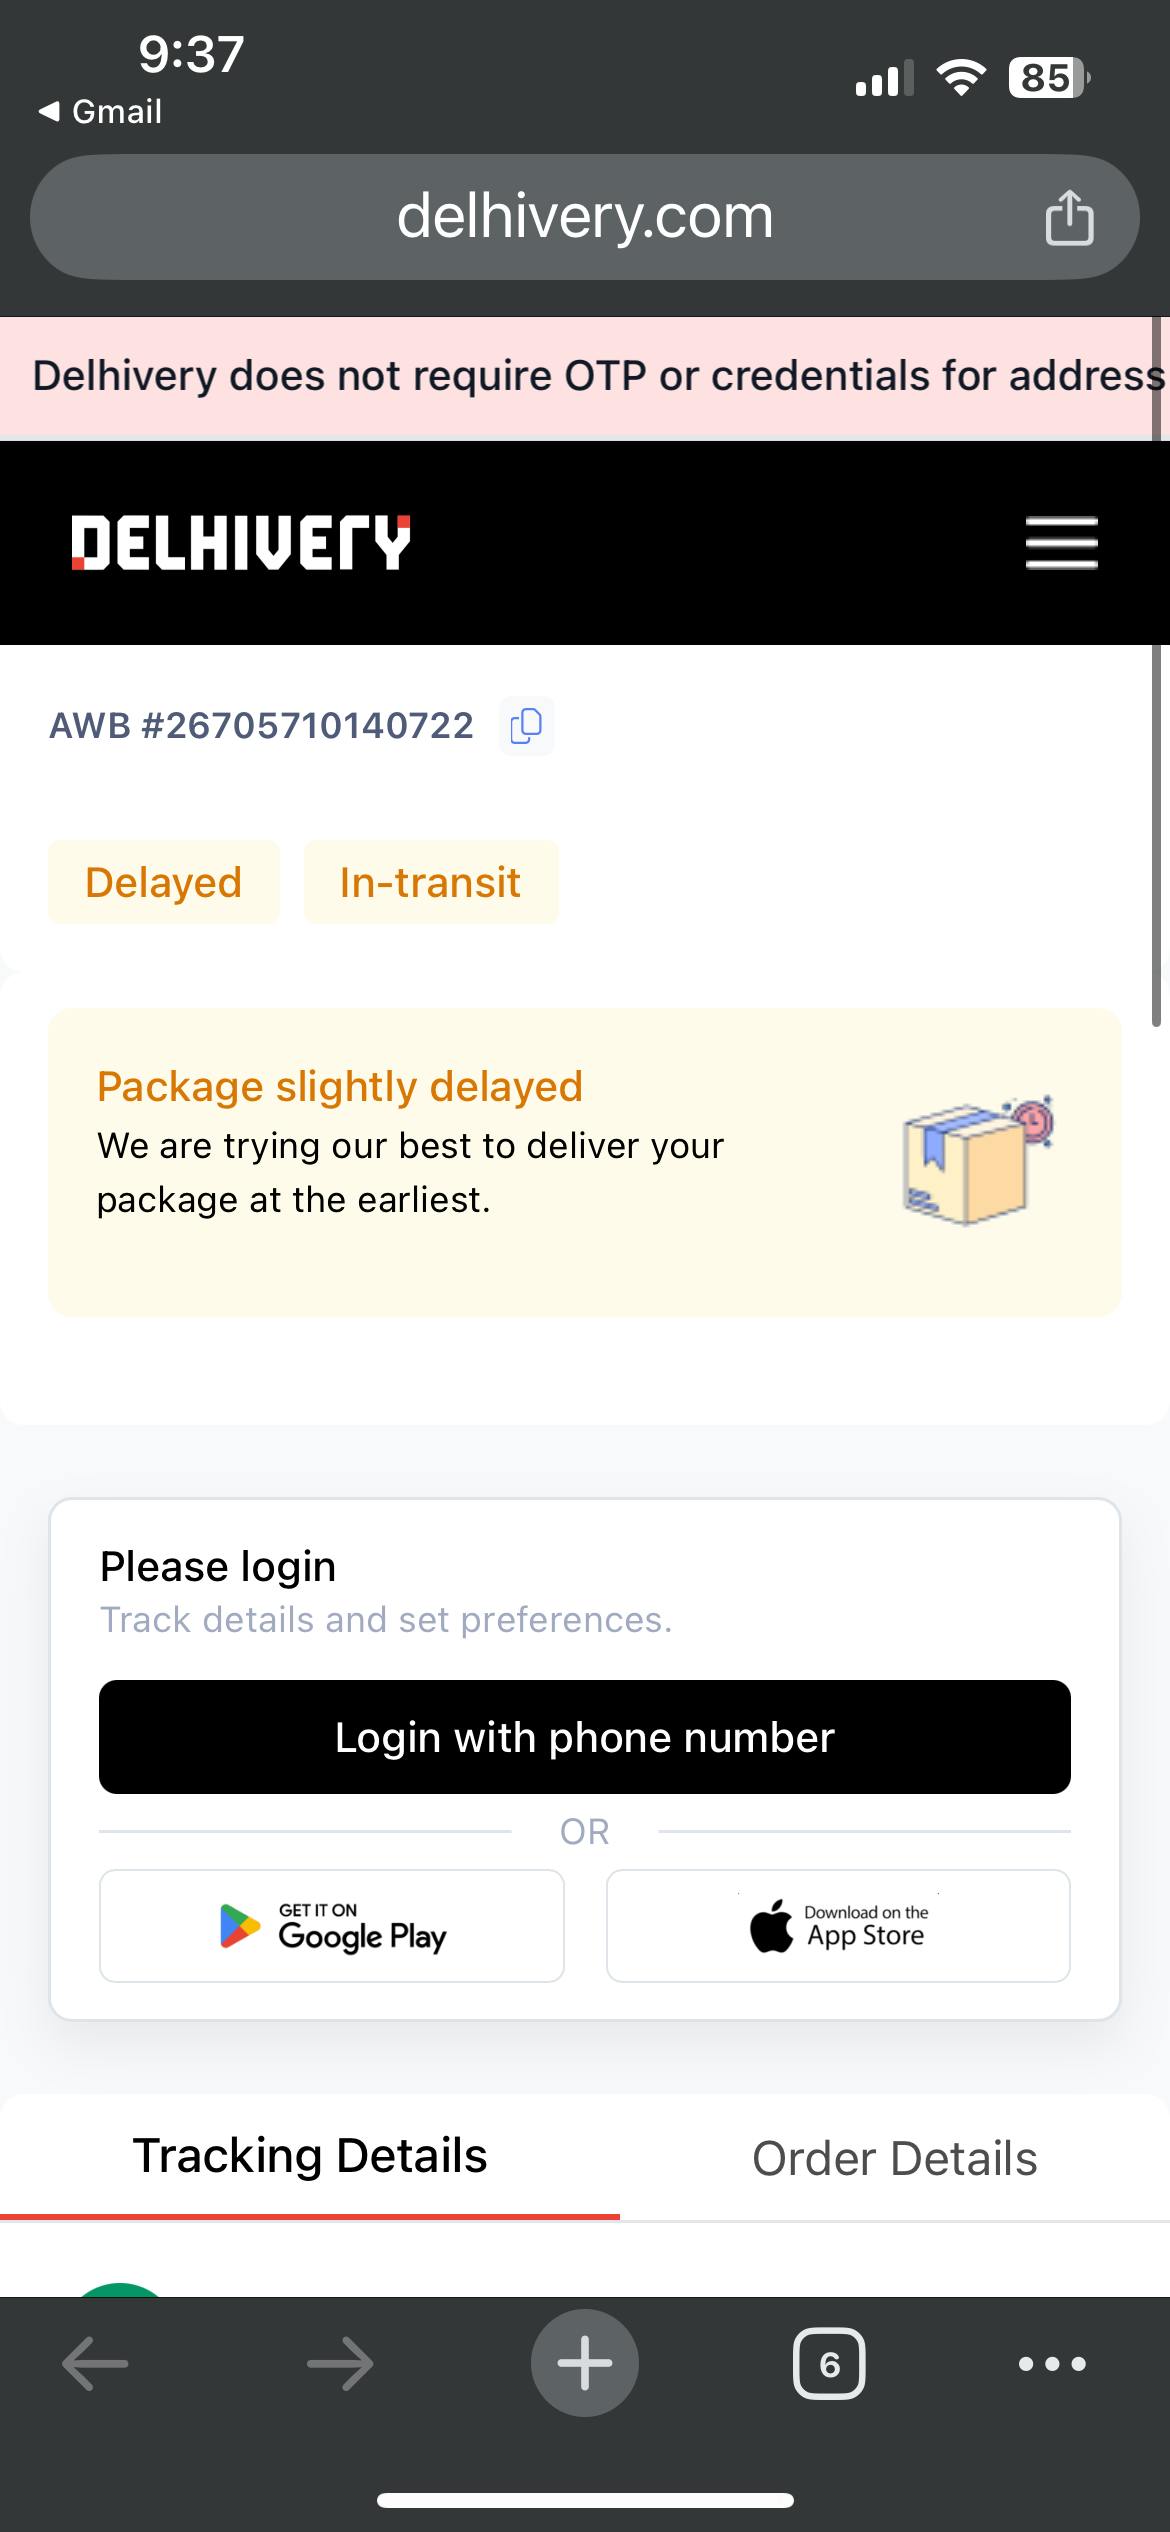Screen dimensions: 1170x2532
Task: Download from the App Store
Action: coord(838,1926)
